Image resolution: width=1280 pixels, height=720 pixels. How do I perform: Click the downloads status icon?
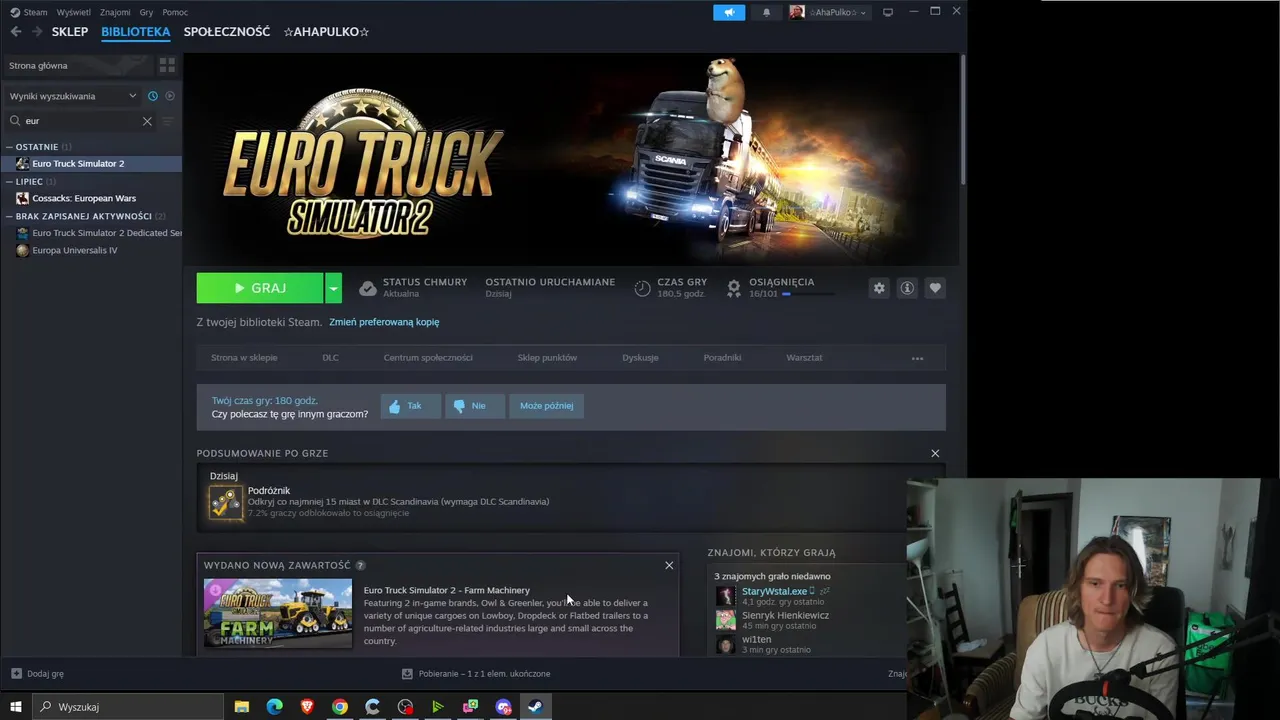tap(407, 674)
